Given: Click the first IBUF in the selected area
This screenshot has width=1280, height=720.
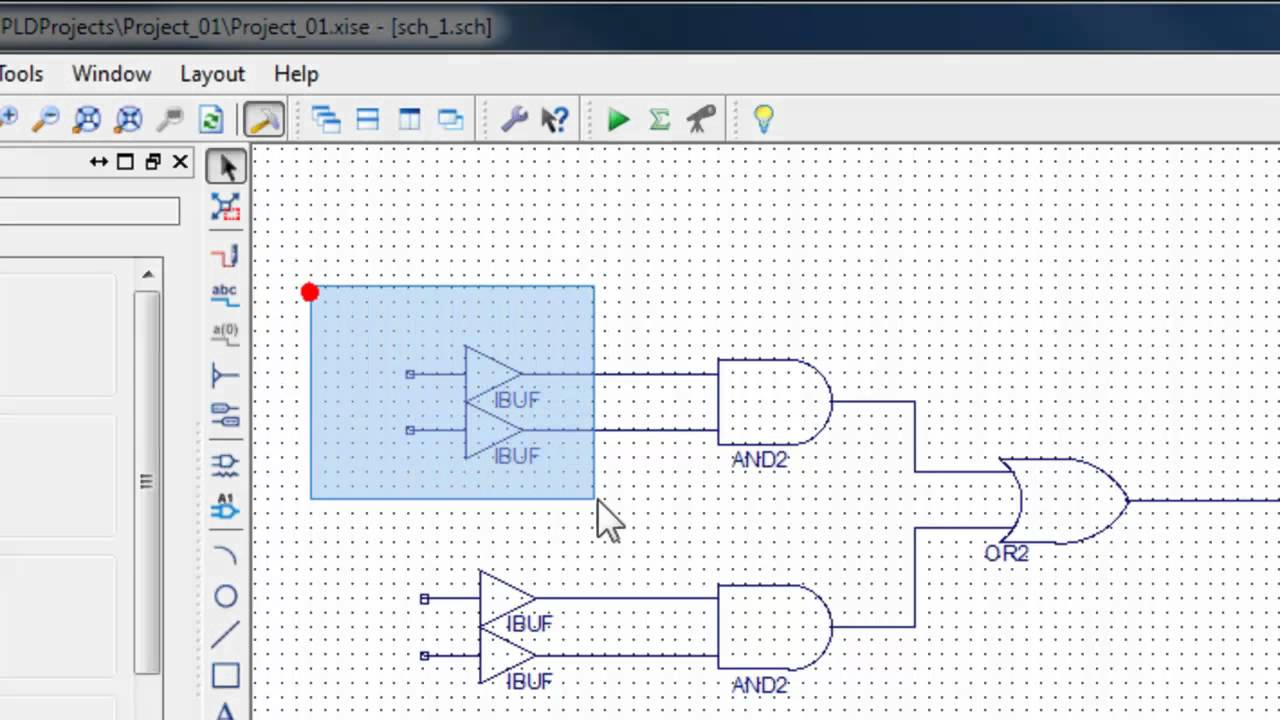Looking at the screenshot, I should pos(493,375).
